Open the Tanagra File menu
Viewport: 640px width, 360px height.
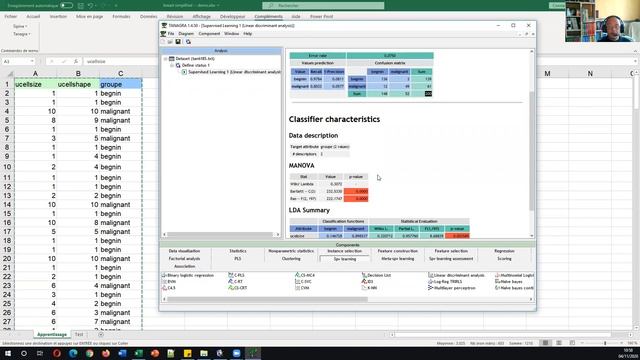point(171,34)
